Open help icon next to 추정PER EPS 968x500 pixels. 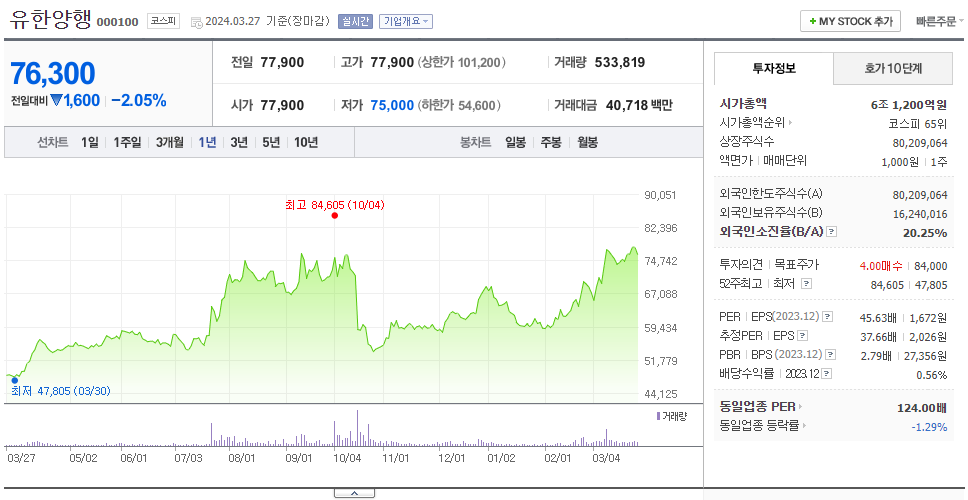click(803, 336)
